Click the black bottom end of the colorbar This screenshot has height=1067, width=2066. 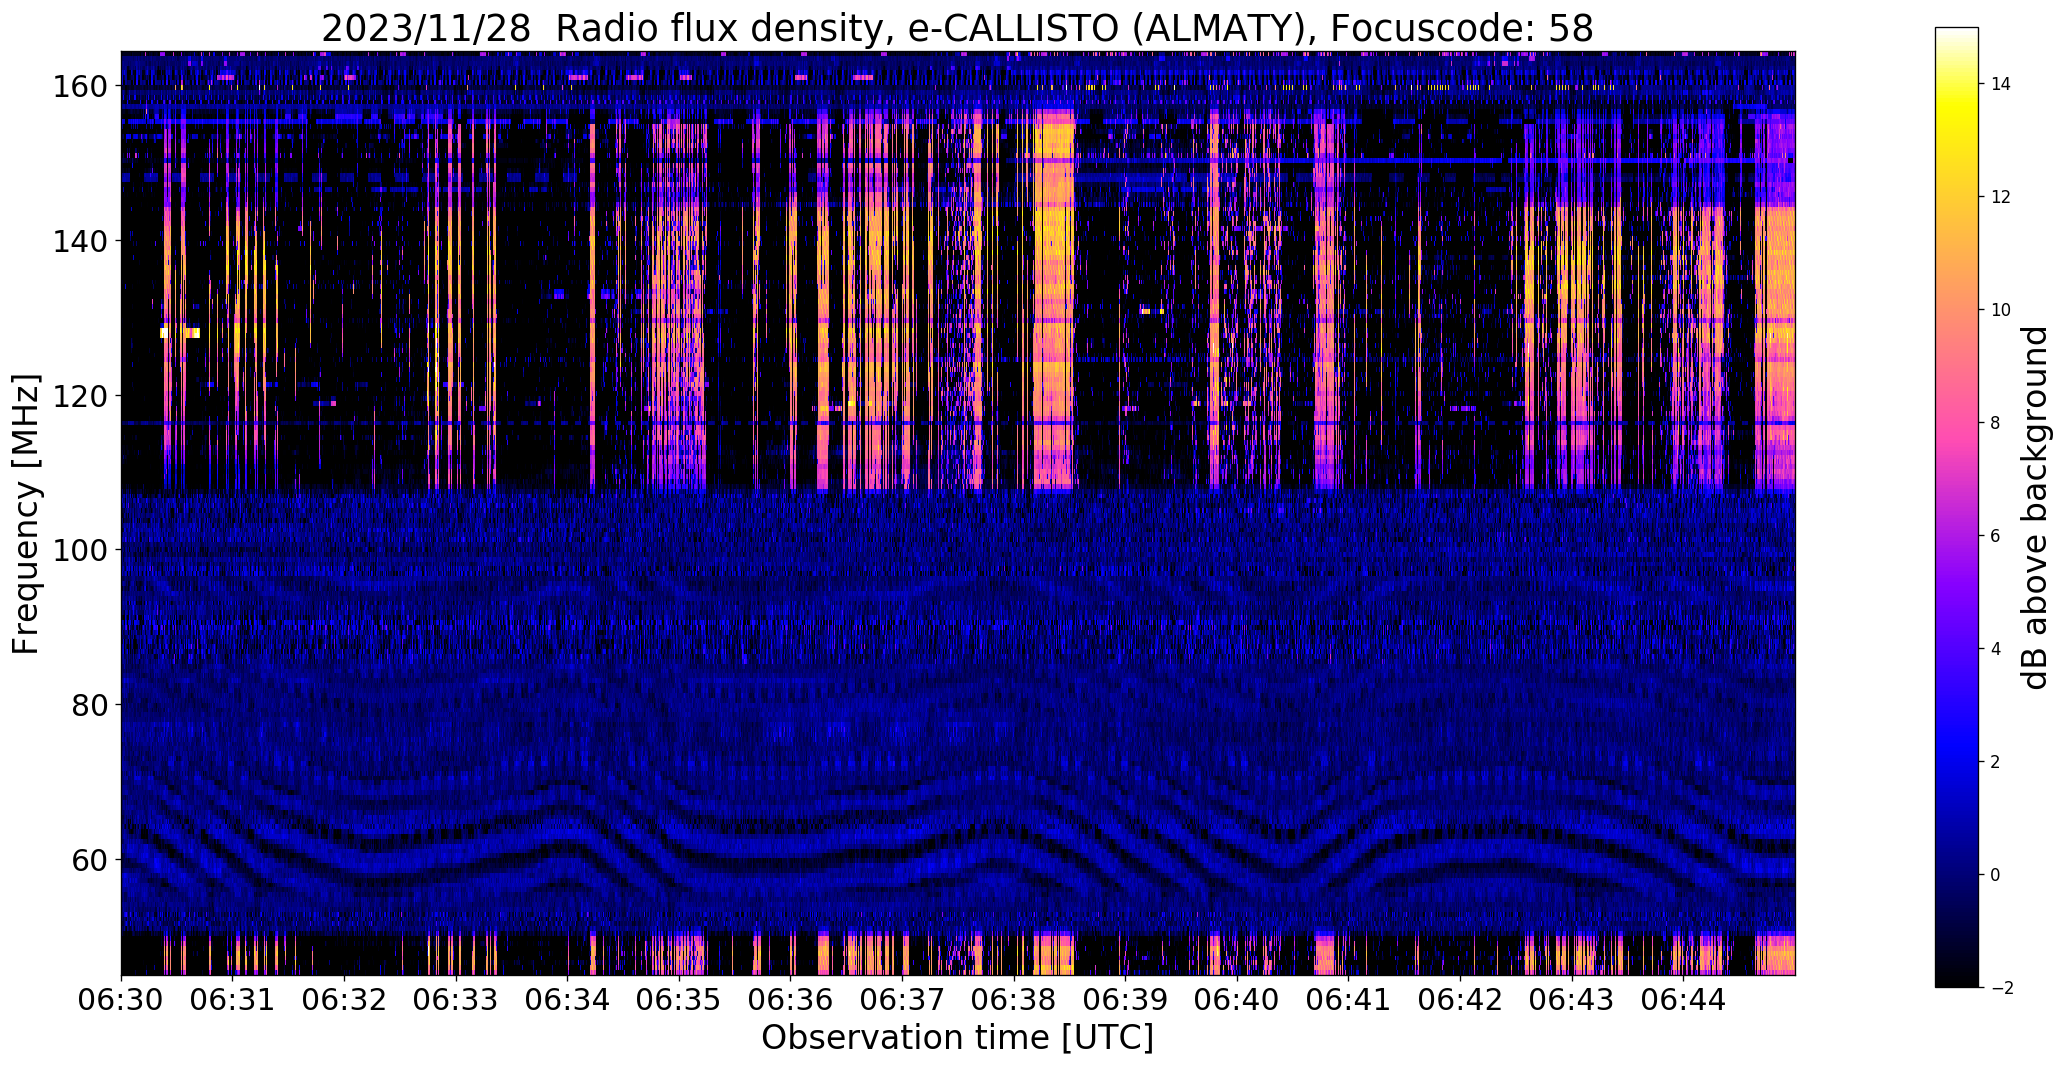pyautogui.click(x=1957, y=978)
